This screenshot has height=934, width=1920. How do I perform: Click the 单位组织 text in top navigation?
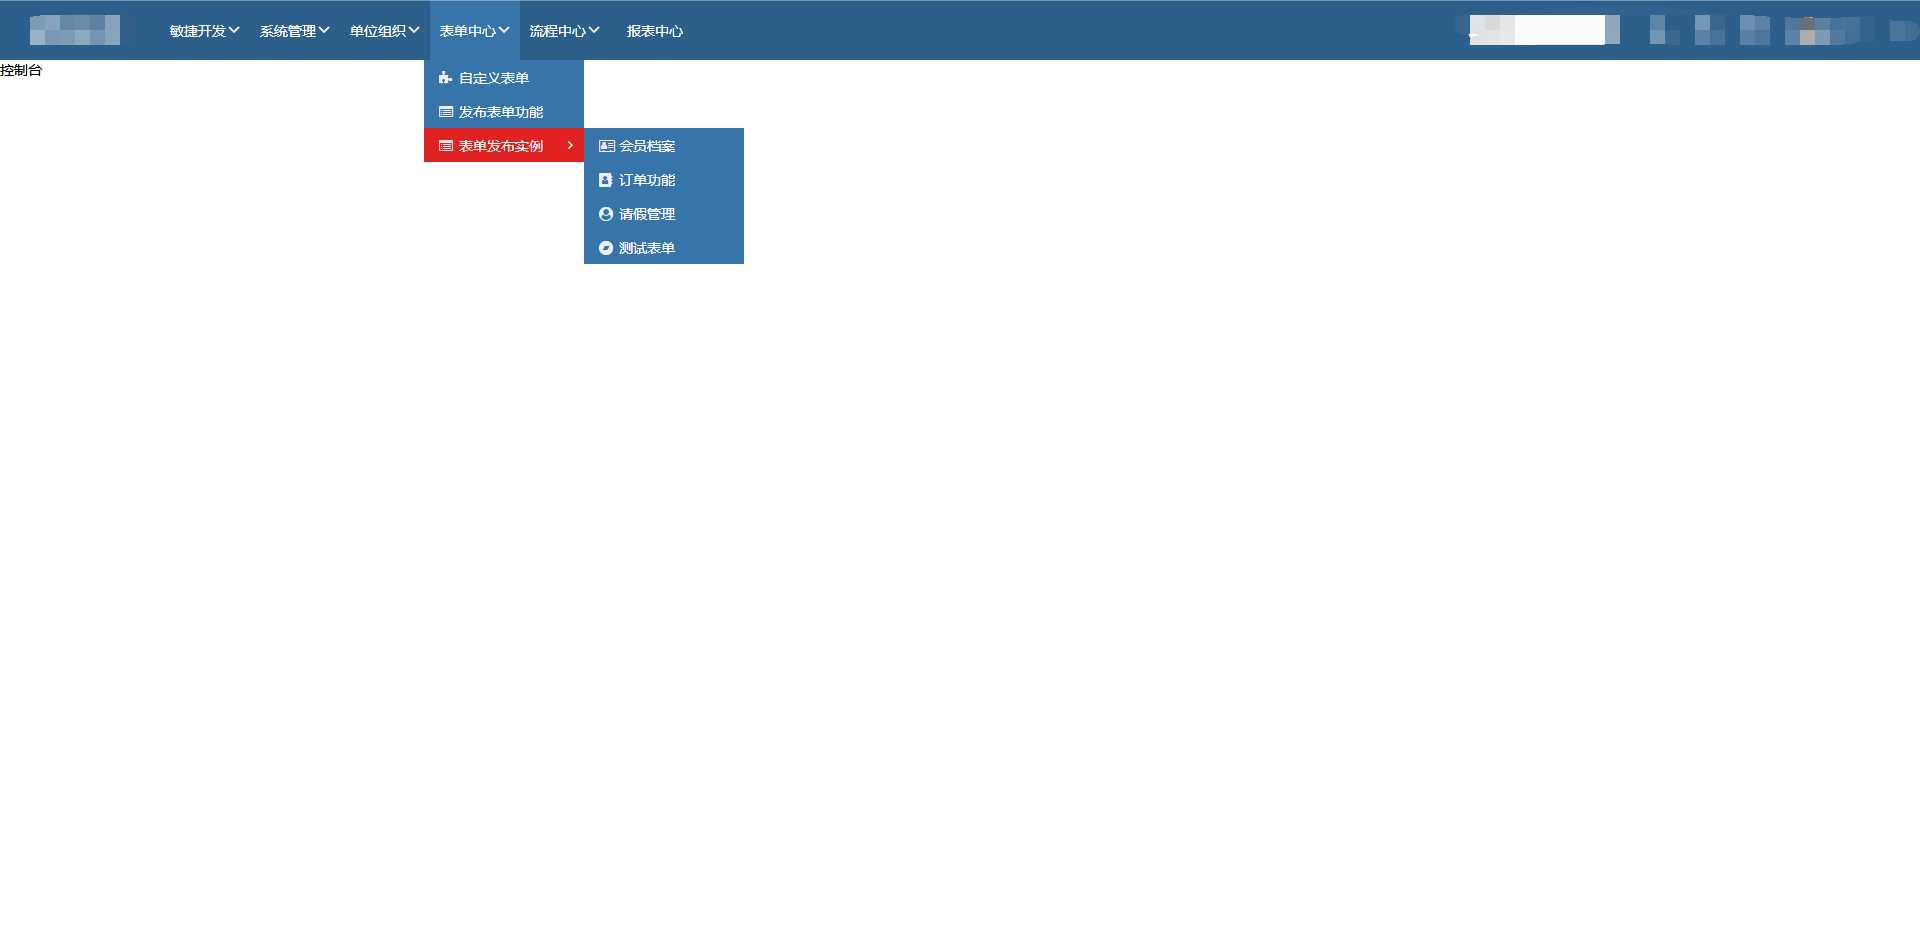coord(377,31)
